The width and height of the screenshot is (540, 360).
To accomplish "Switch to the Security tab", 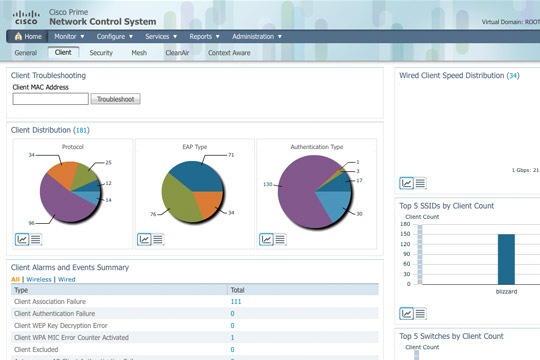I will 101,53.
